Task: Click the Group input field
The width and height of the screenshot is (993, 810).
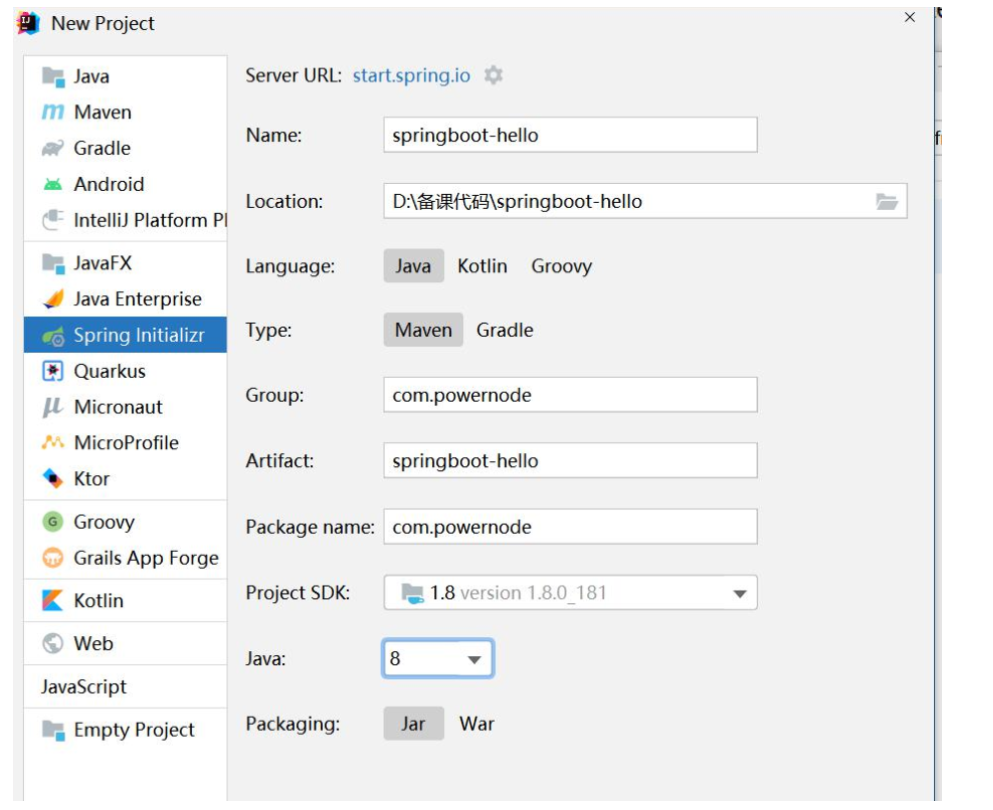Action: coord(571,395)
